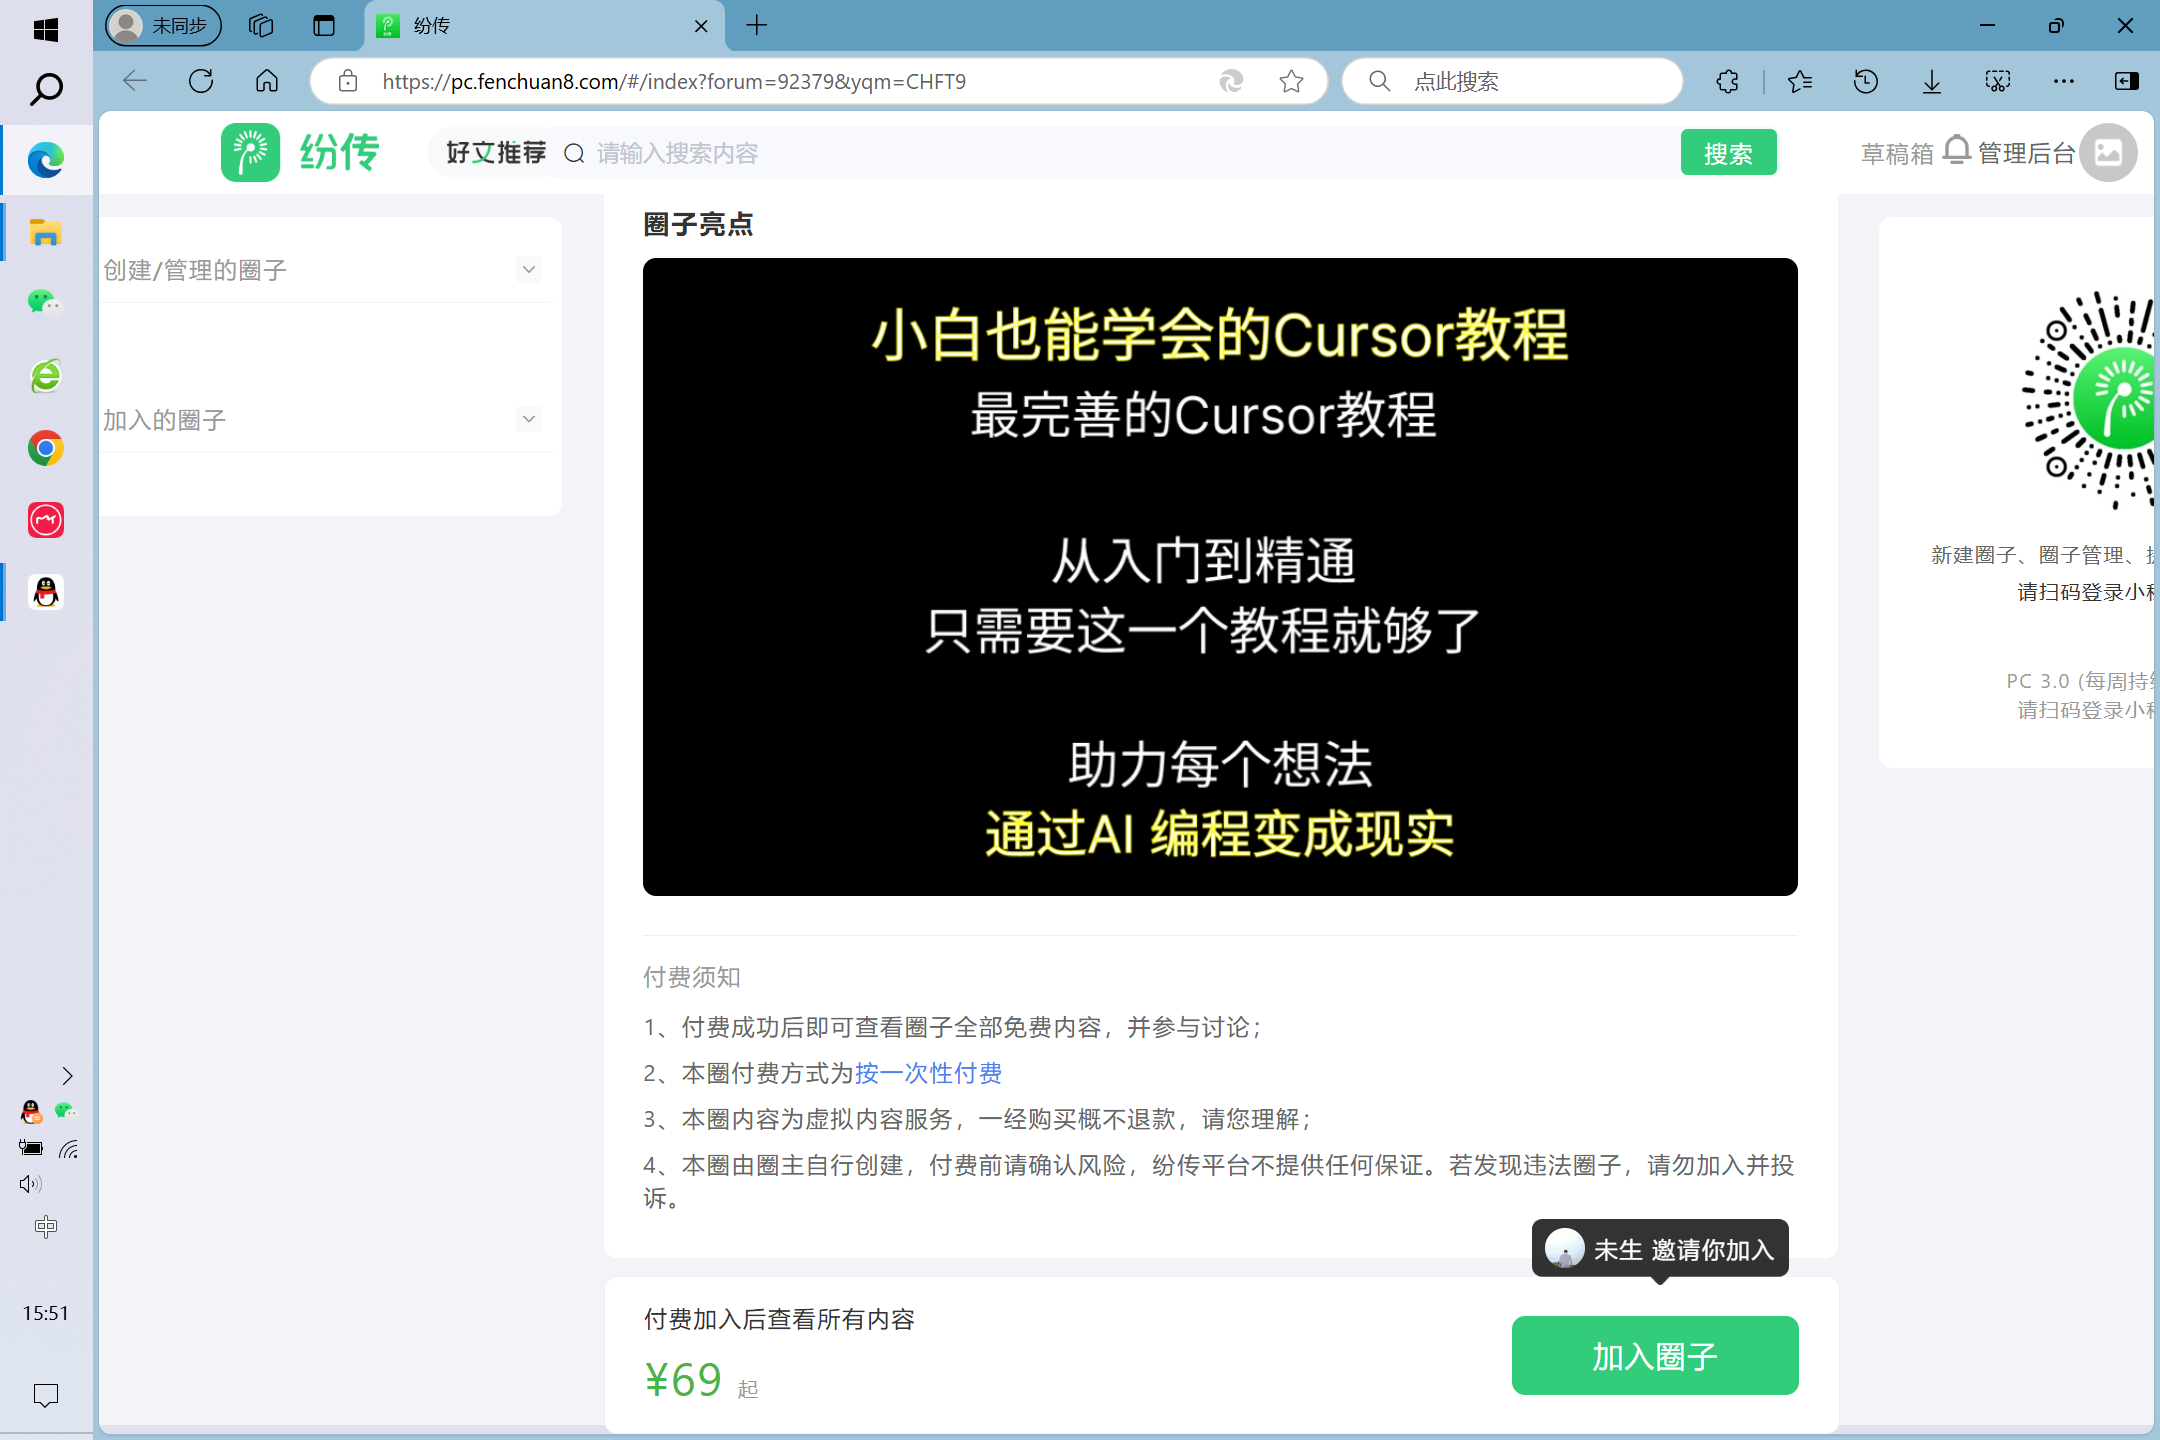The height and width of the screenshot is (1440, 2160).
Task: Click the 付费须知 heading text
Action: tap(692, 977)
